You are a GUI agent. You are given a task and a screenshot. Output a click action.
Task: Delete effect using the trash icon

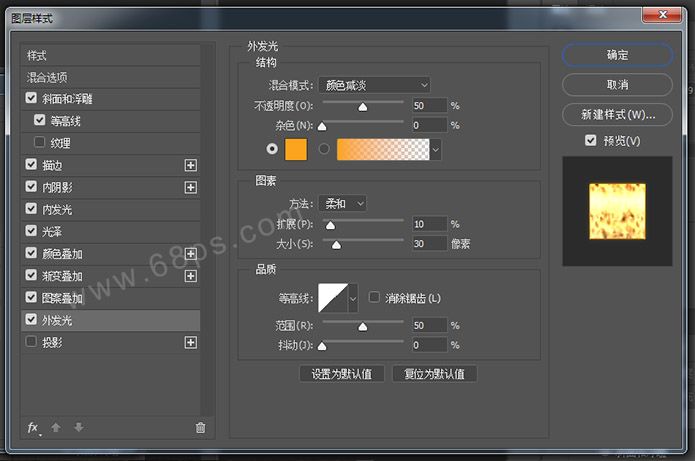tap(200, 427)
